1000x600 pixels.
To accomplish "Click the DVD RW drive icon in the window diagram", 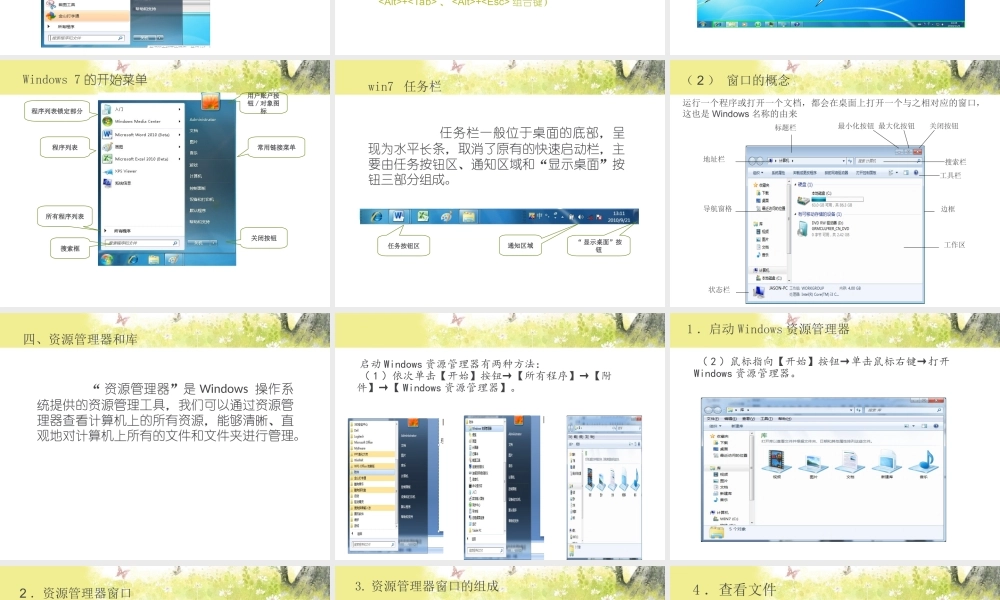I will point(803,228).
